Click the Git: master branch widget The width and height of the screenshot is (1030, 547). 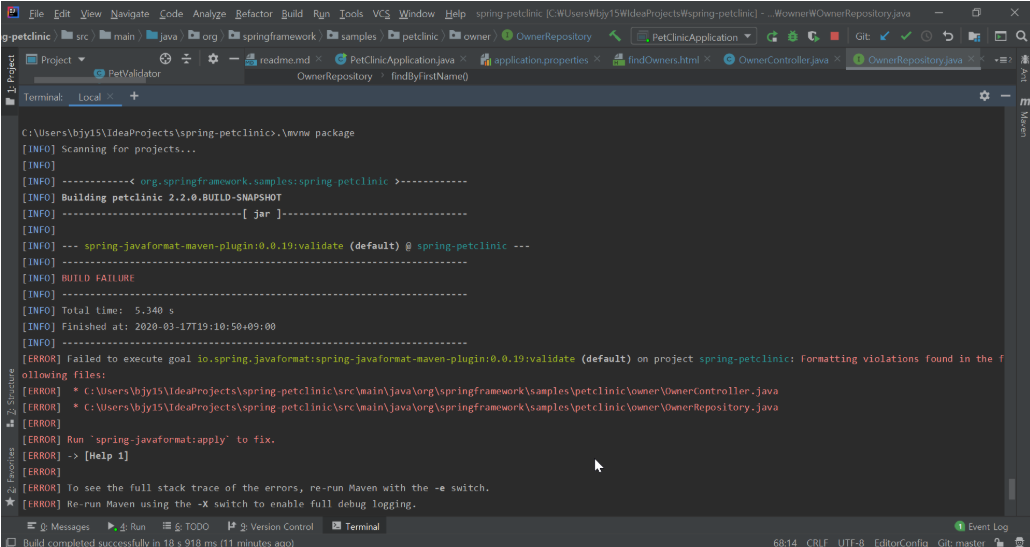(x=962, y=542)
